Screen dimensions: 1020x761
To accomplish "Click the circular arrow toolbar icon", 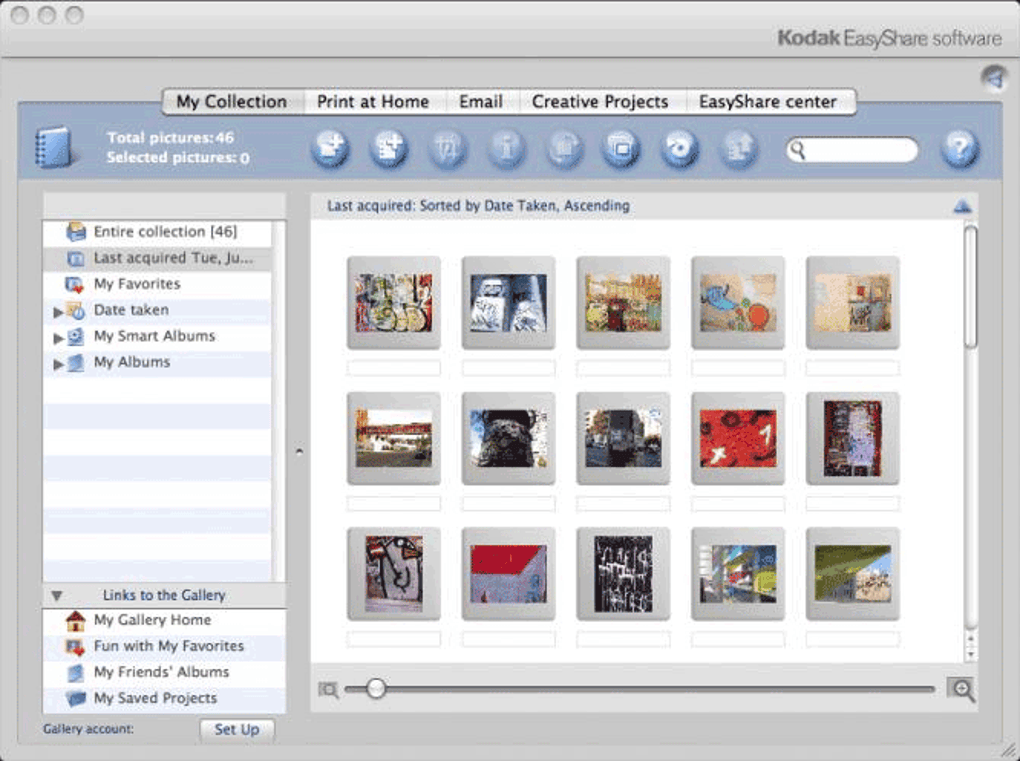I will (680, 150).
